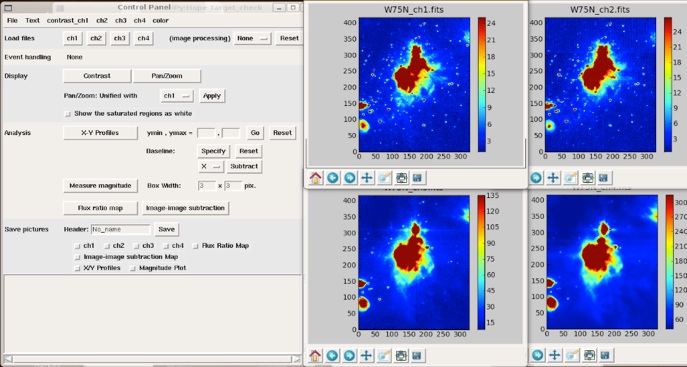Select Zoom tool in bottom-right ch4 plot toolbar
Screen dimensions: 687x367
point(572,355)
